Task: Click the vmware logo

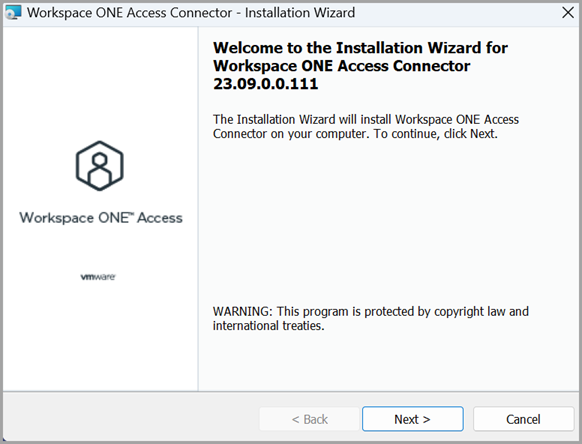Action: pos(98,277)
